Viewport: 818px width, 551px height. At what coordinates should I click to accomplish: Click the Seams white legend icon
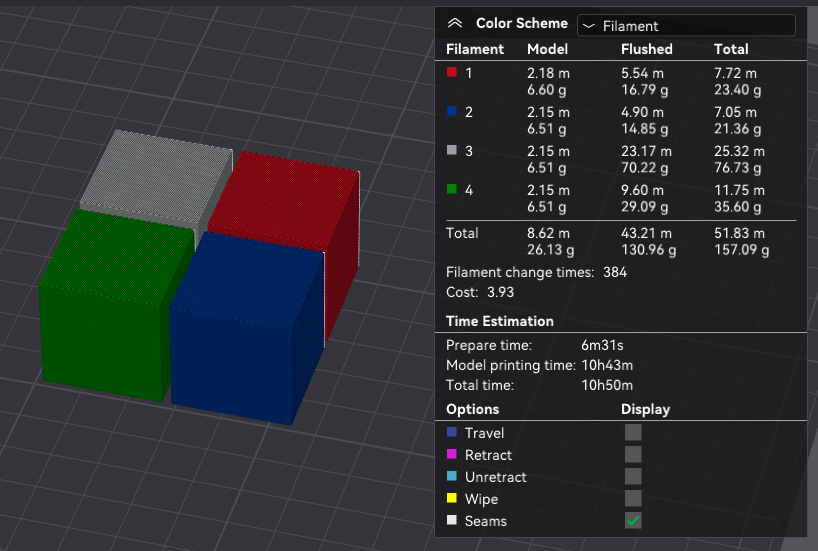pos(452,520)
